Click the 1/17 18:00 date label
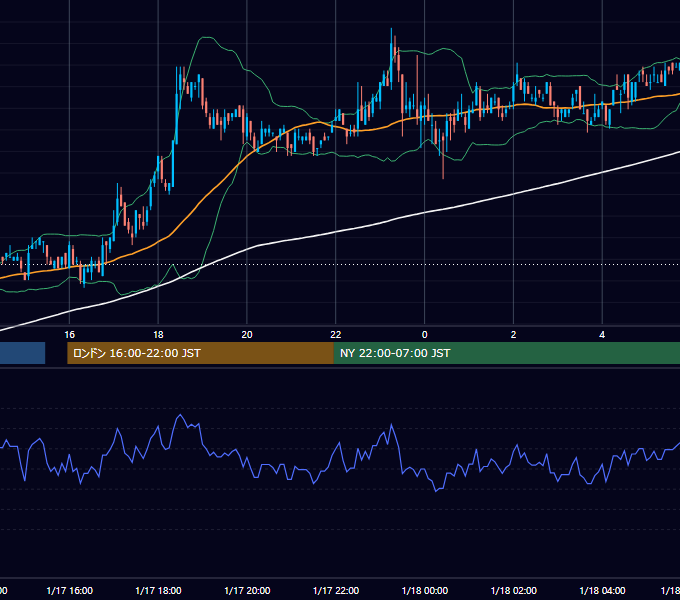The height and width of the screenshot is (600, 680). pos(158,590)
